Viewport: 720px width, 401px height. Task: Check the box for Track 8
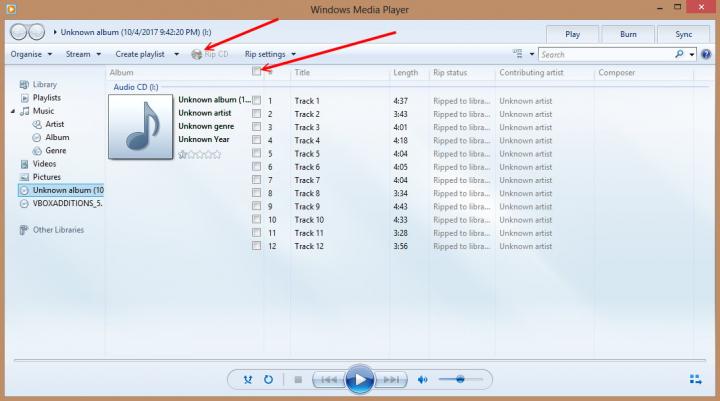point(256,193)
